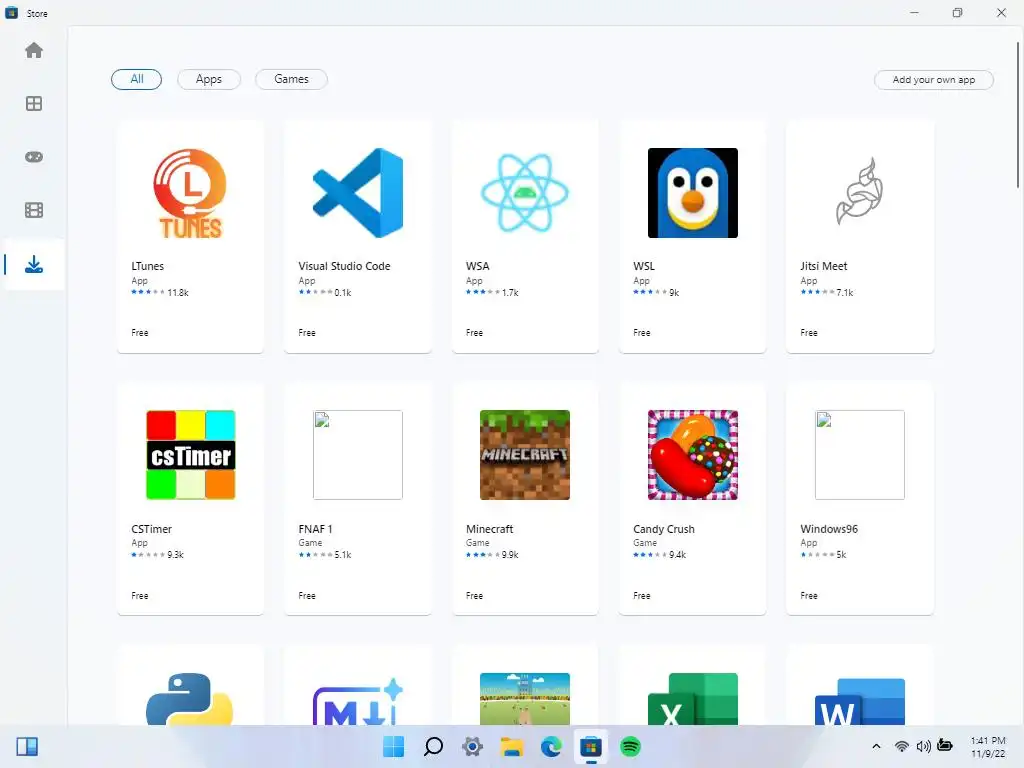Image resolution: width=1024 pixels, height=768 pixels.
Task: Switch to the Games filter tab
Action: (x=291, y=79)
